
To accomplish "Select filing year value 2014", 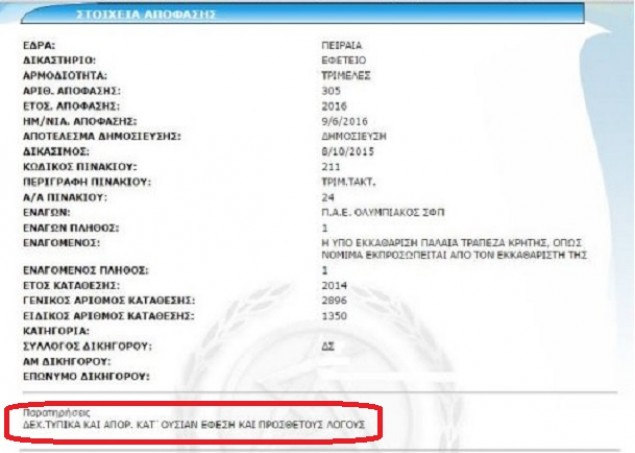I will tap(334, 286).
